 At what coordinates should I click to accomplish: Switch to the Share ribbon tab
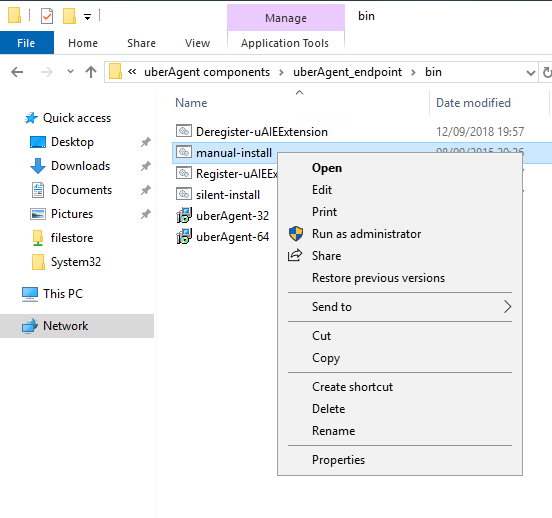[x=142, y=43]
